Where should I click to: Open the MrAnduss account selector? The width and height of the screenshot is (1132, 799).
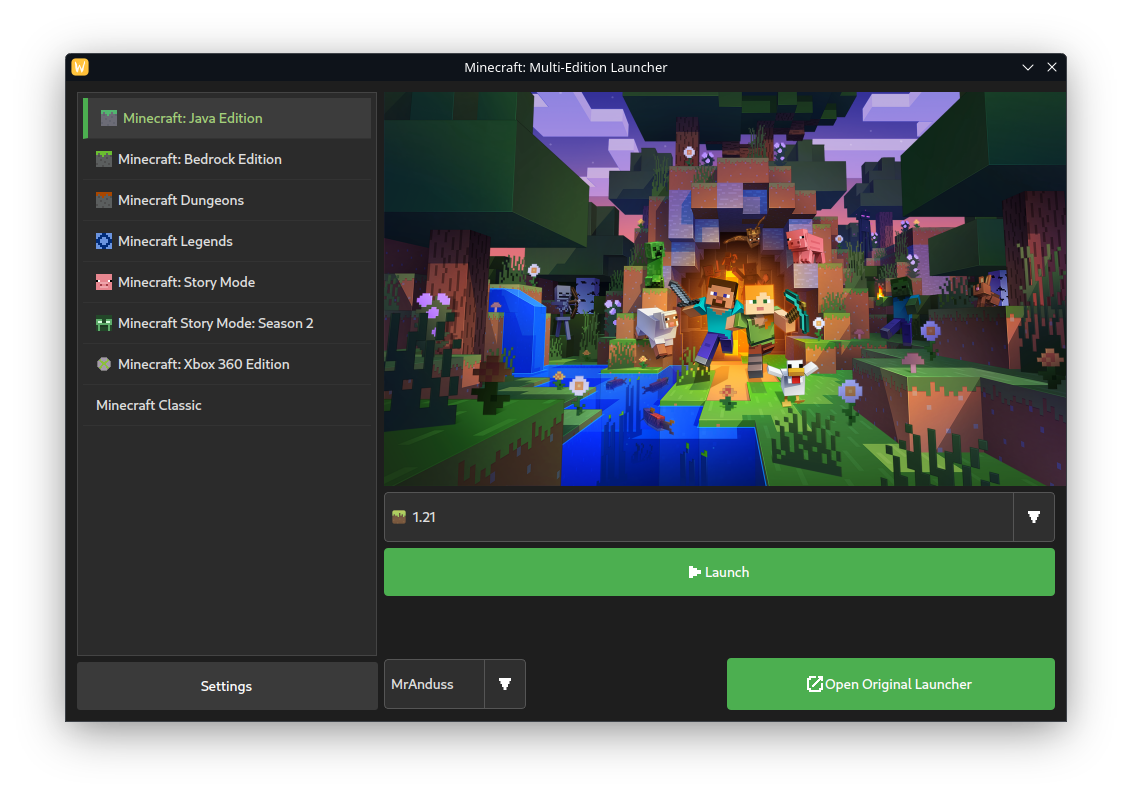point(455,684)
